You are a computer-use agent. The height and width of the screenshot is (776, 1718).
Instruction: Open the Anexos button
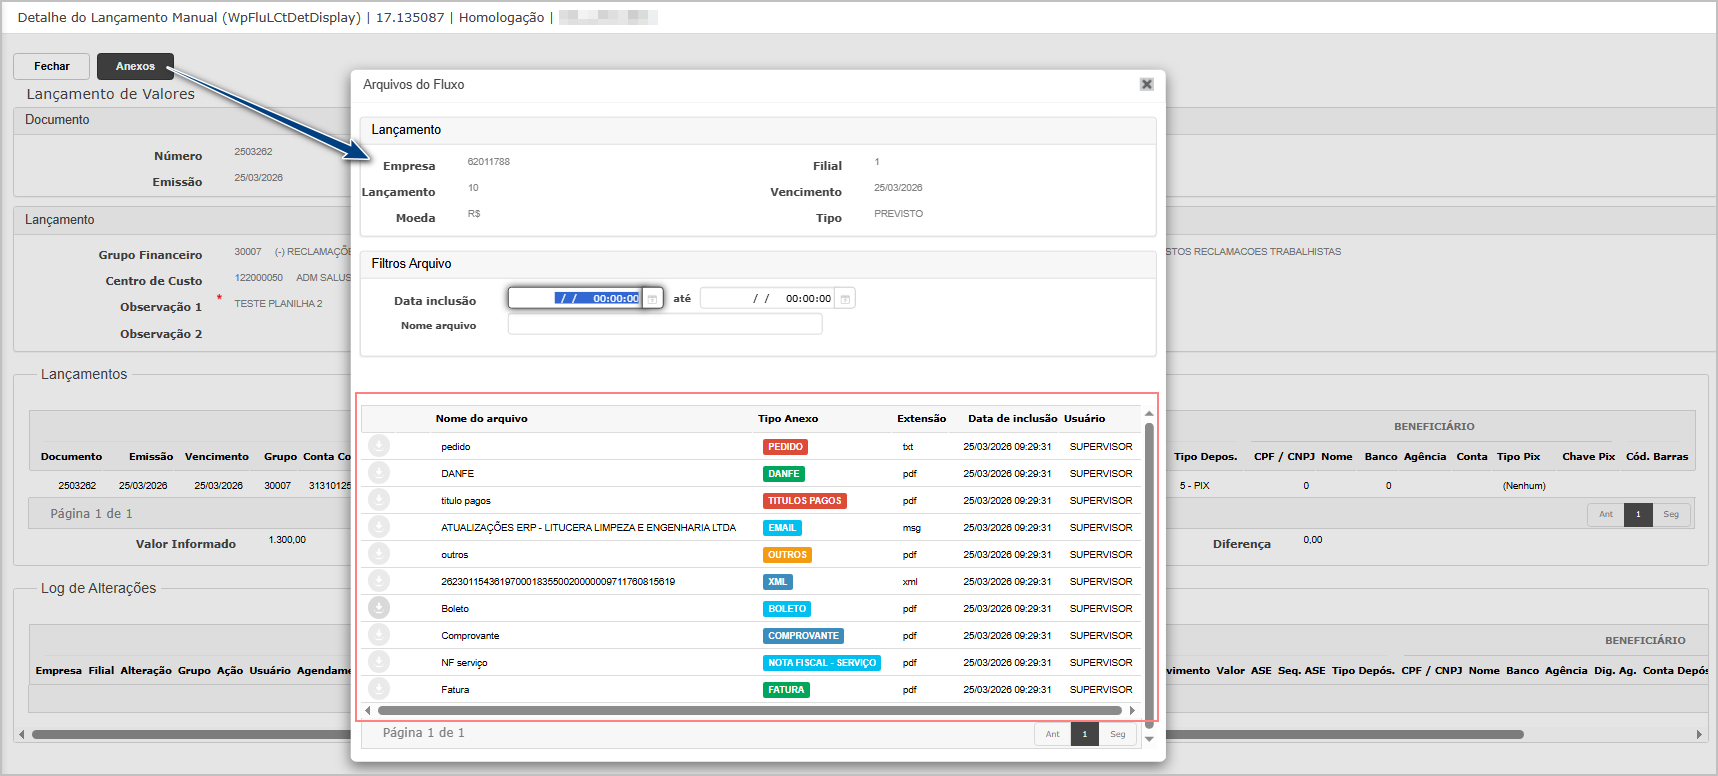[x=135, y=66]
